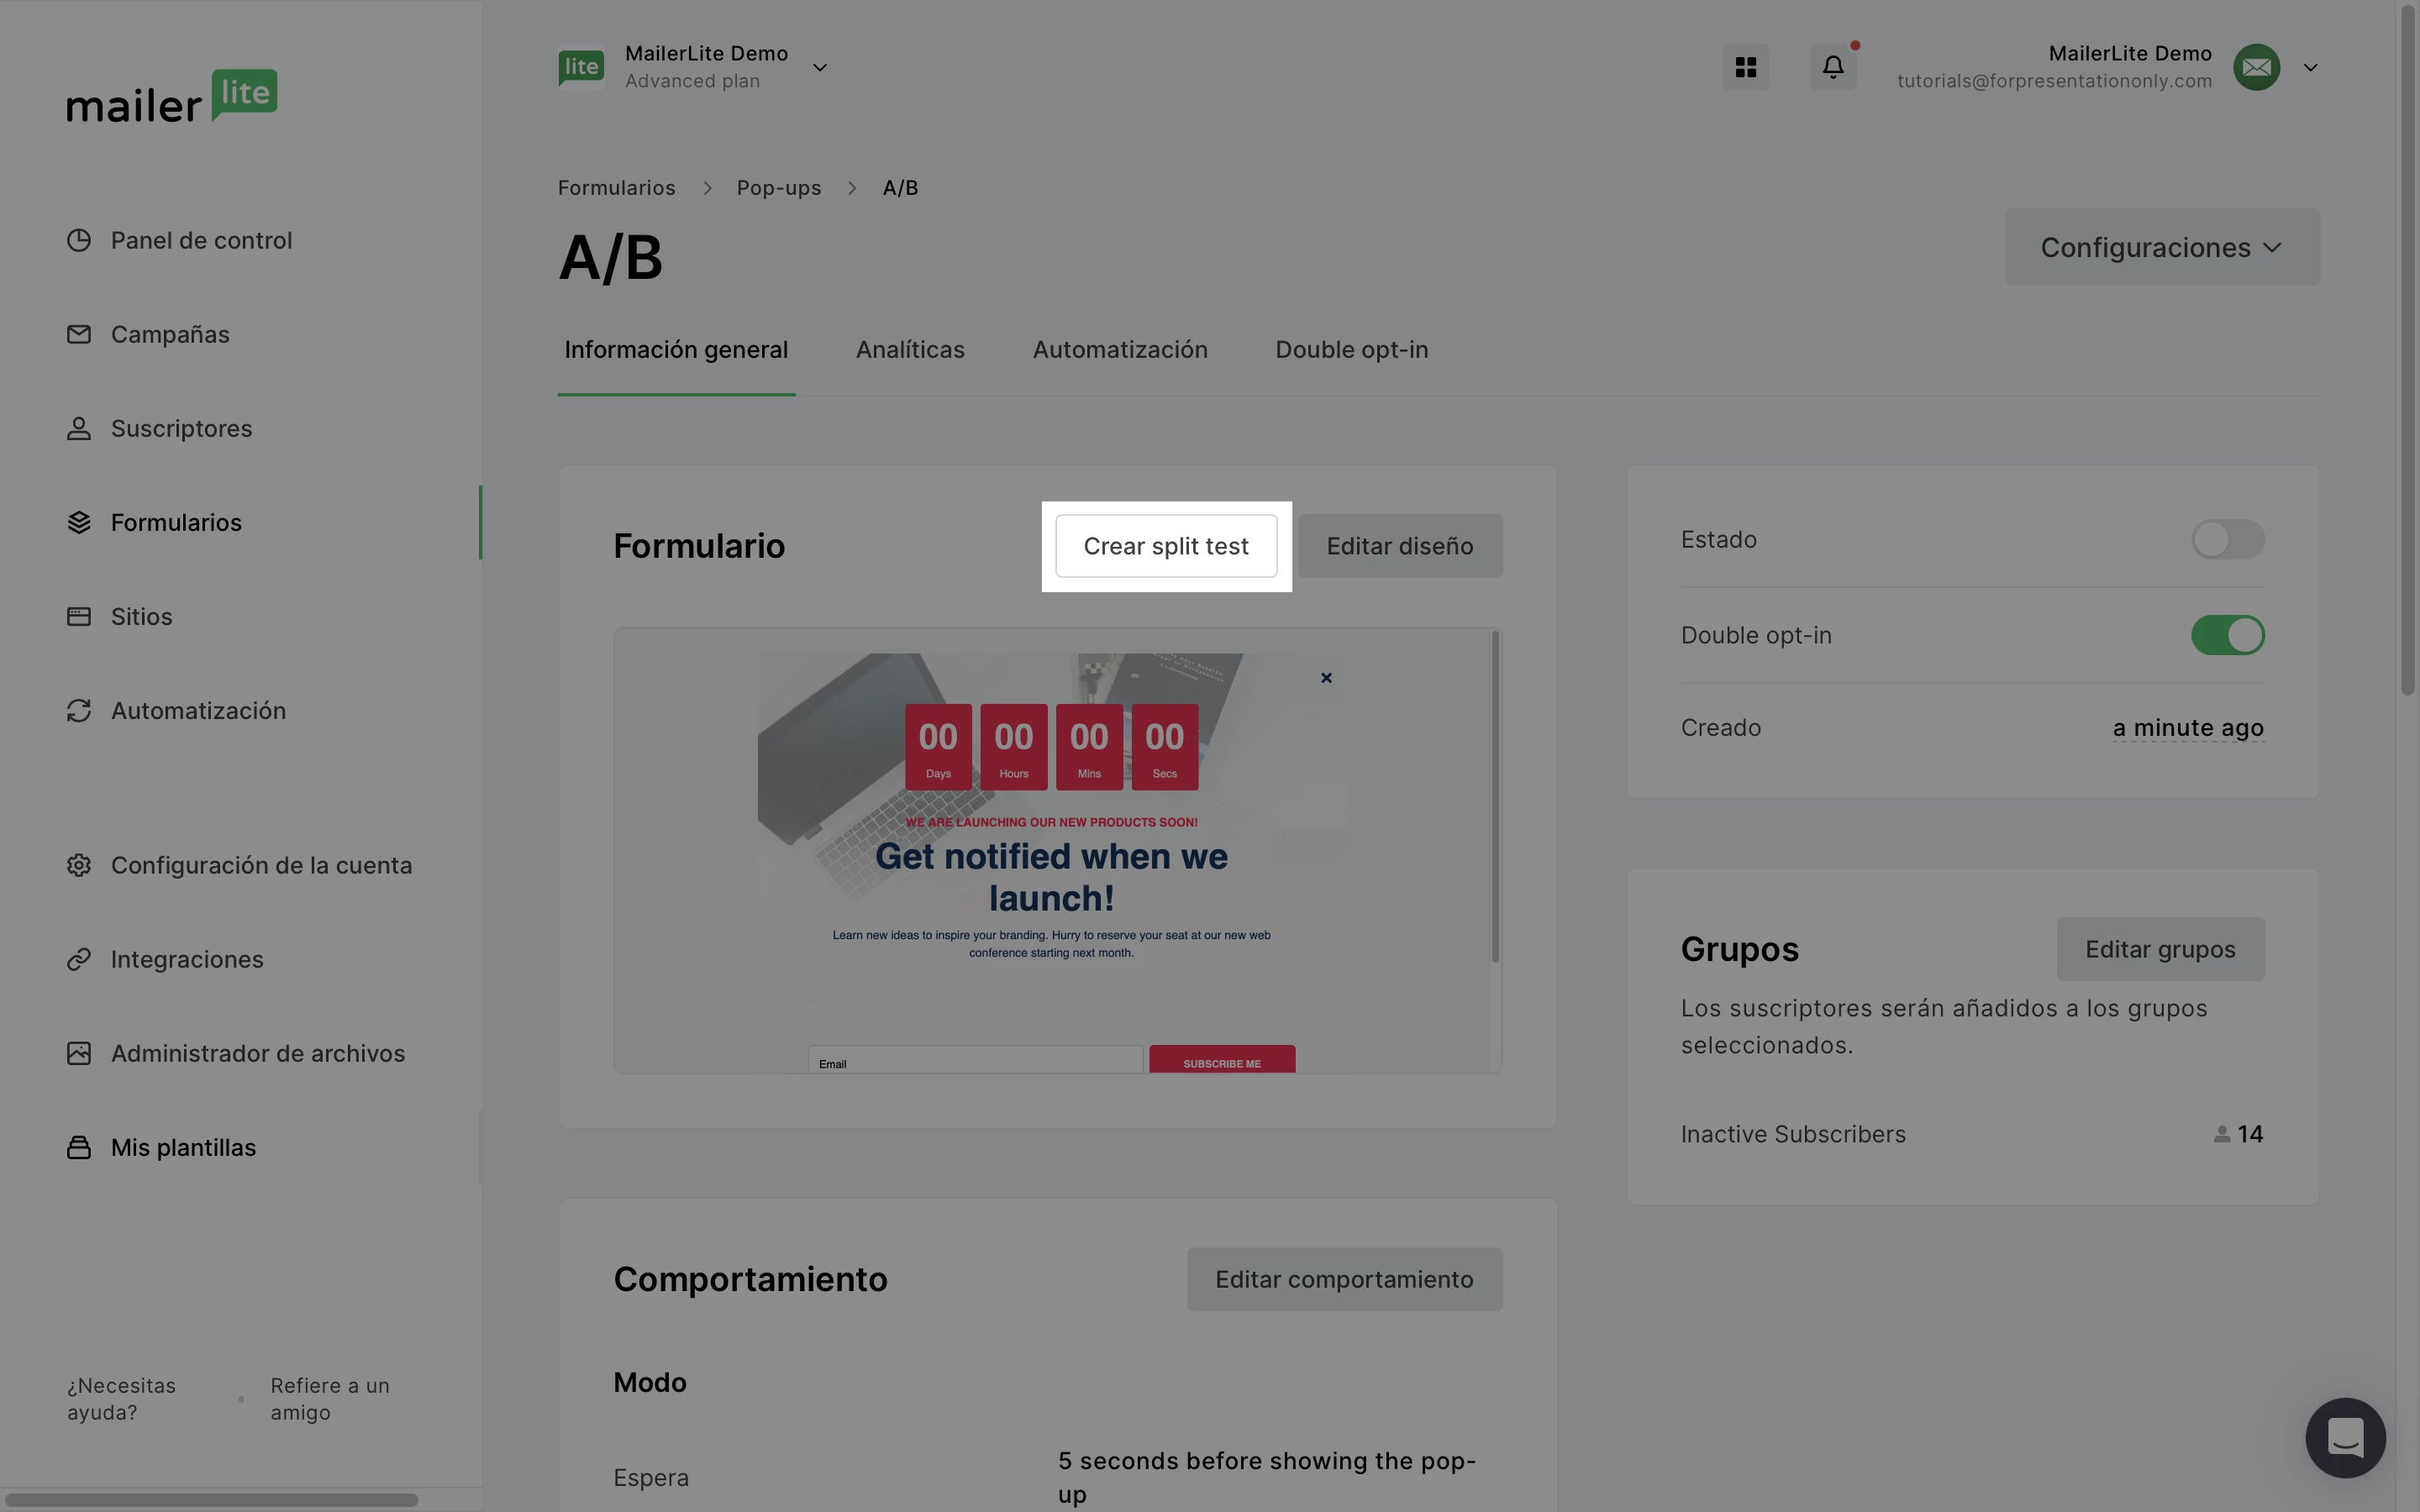Click the Sitios browser icon
Viewport: 2420px width, 1512px height.
click(79, 616)
